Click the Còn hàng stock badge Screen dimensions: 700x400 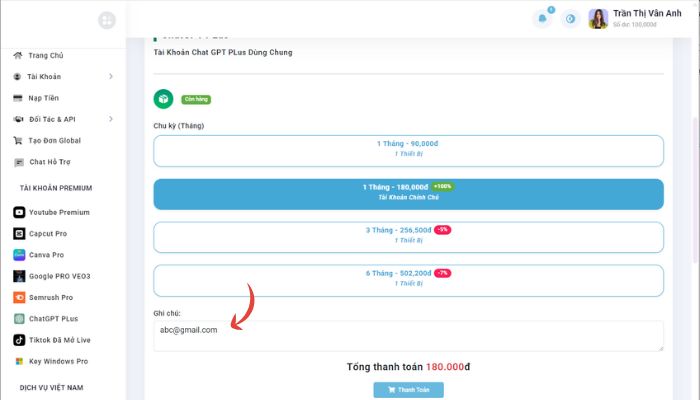[196, 99]
